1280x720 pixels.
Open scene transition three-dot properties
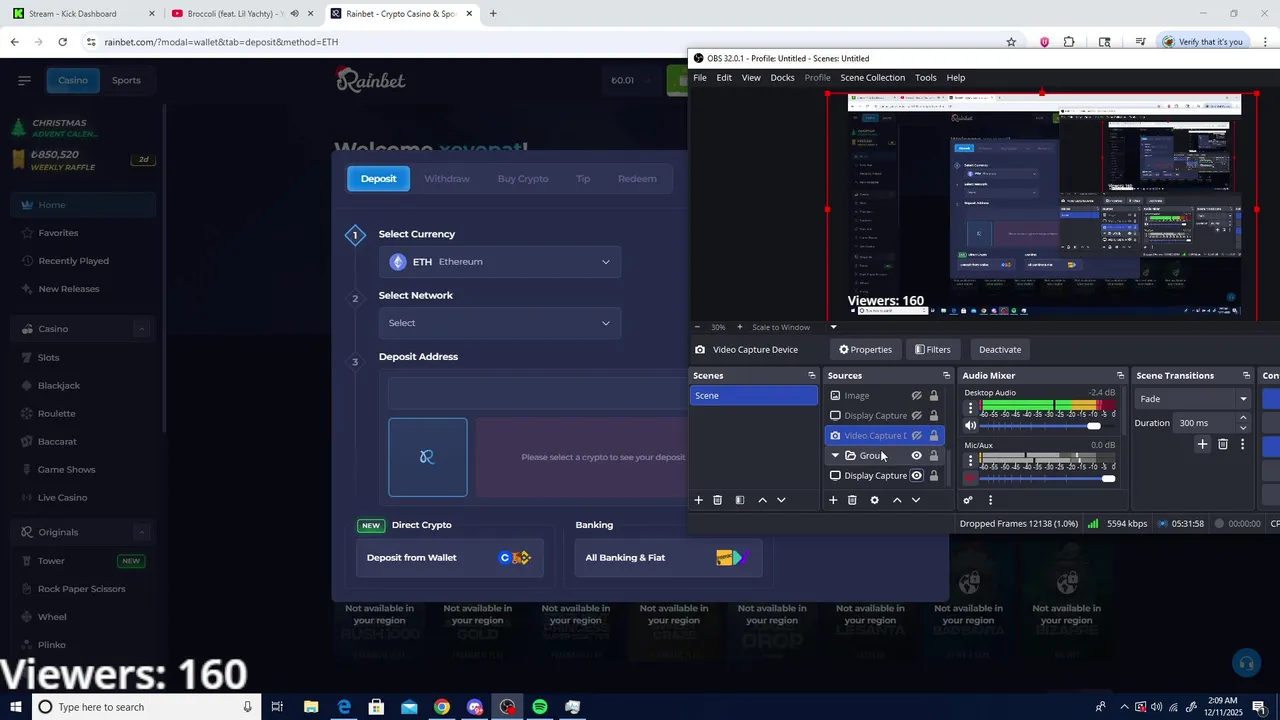[1242, 444]
